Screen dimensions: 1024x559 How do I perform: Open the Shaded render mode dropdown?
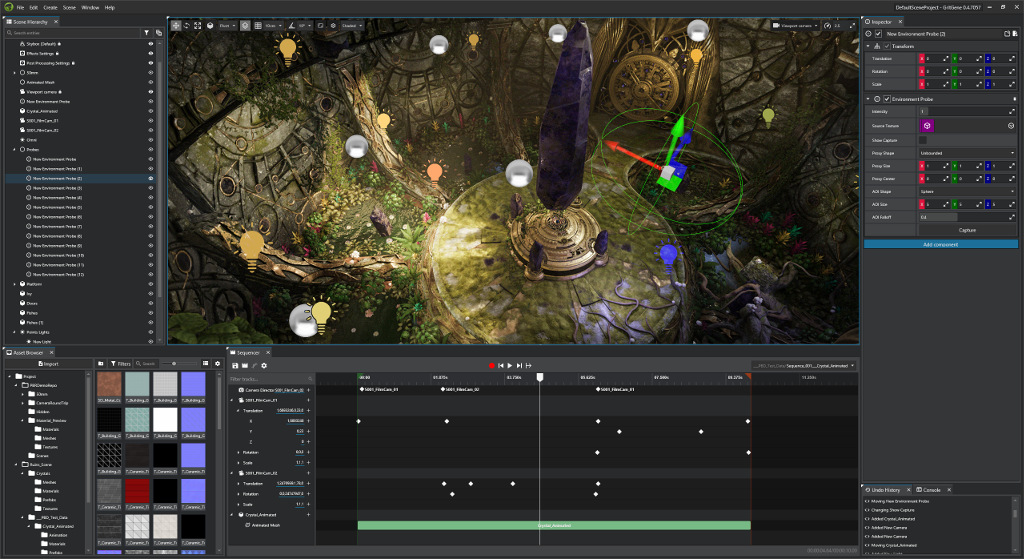tap(352, 25)
